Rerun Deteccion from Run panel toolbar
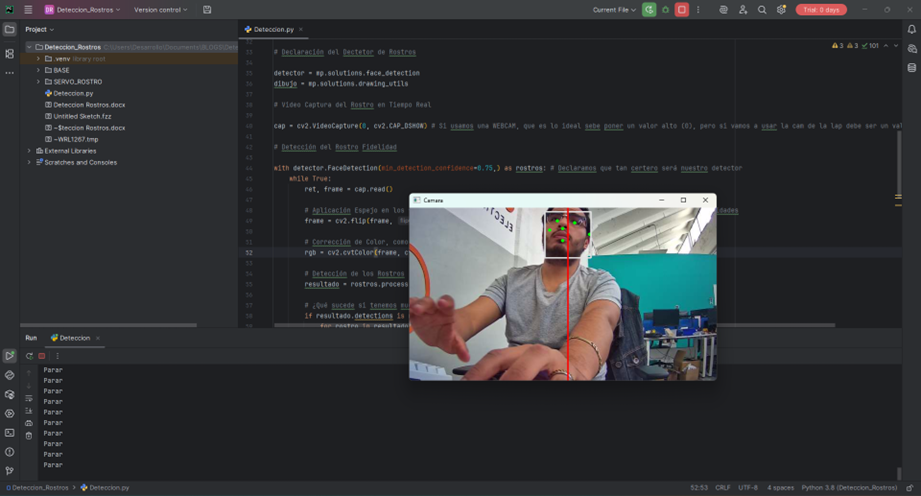 (29, 356)
